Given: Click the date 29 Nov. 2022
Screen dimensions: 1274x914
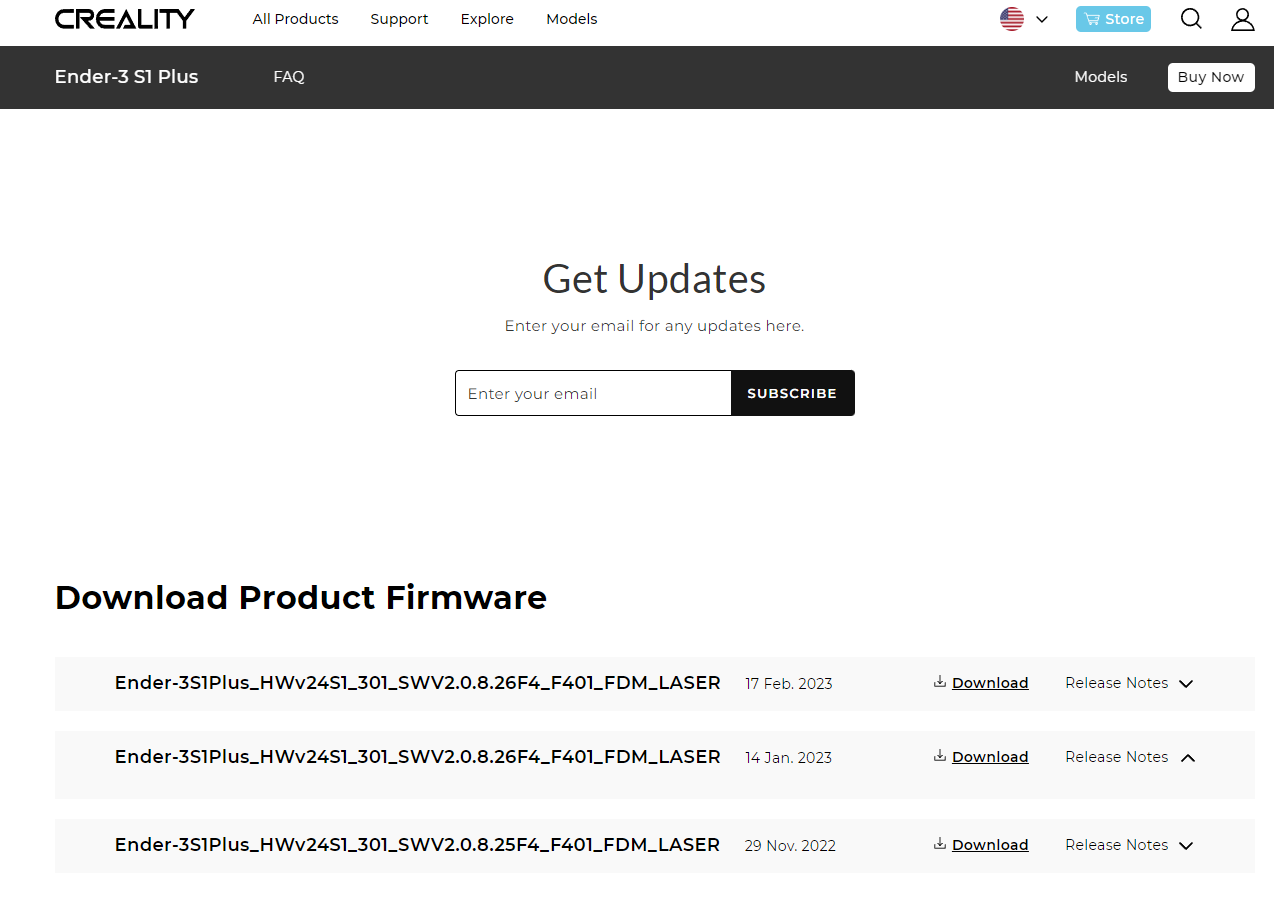Looking at the screenshot, I should (790, 846).
